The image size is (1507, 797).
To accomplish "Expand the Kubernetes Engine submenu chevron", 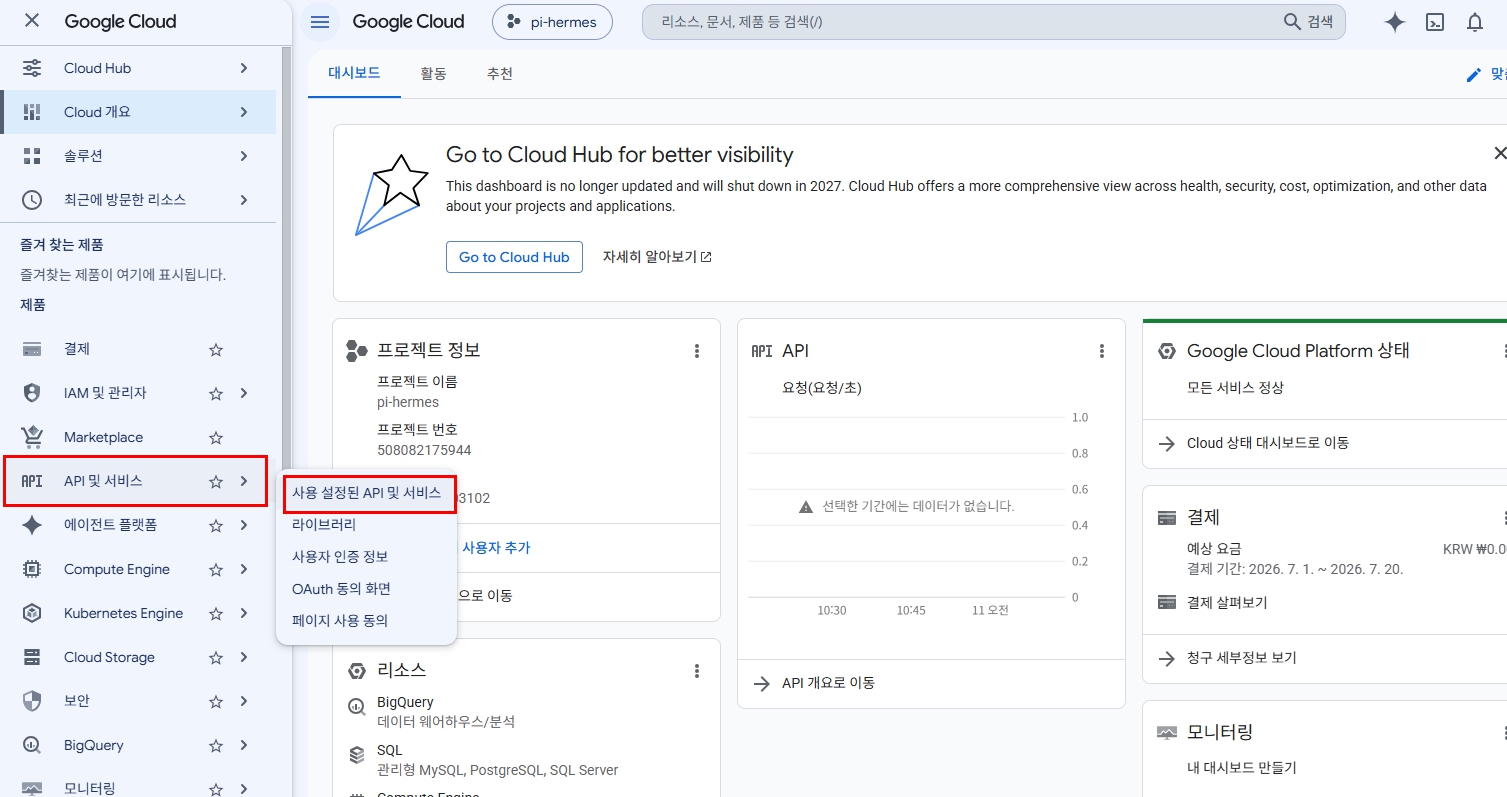I will point(244,613).
